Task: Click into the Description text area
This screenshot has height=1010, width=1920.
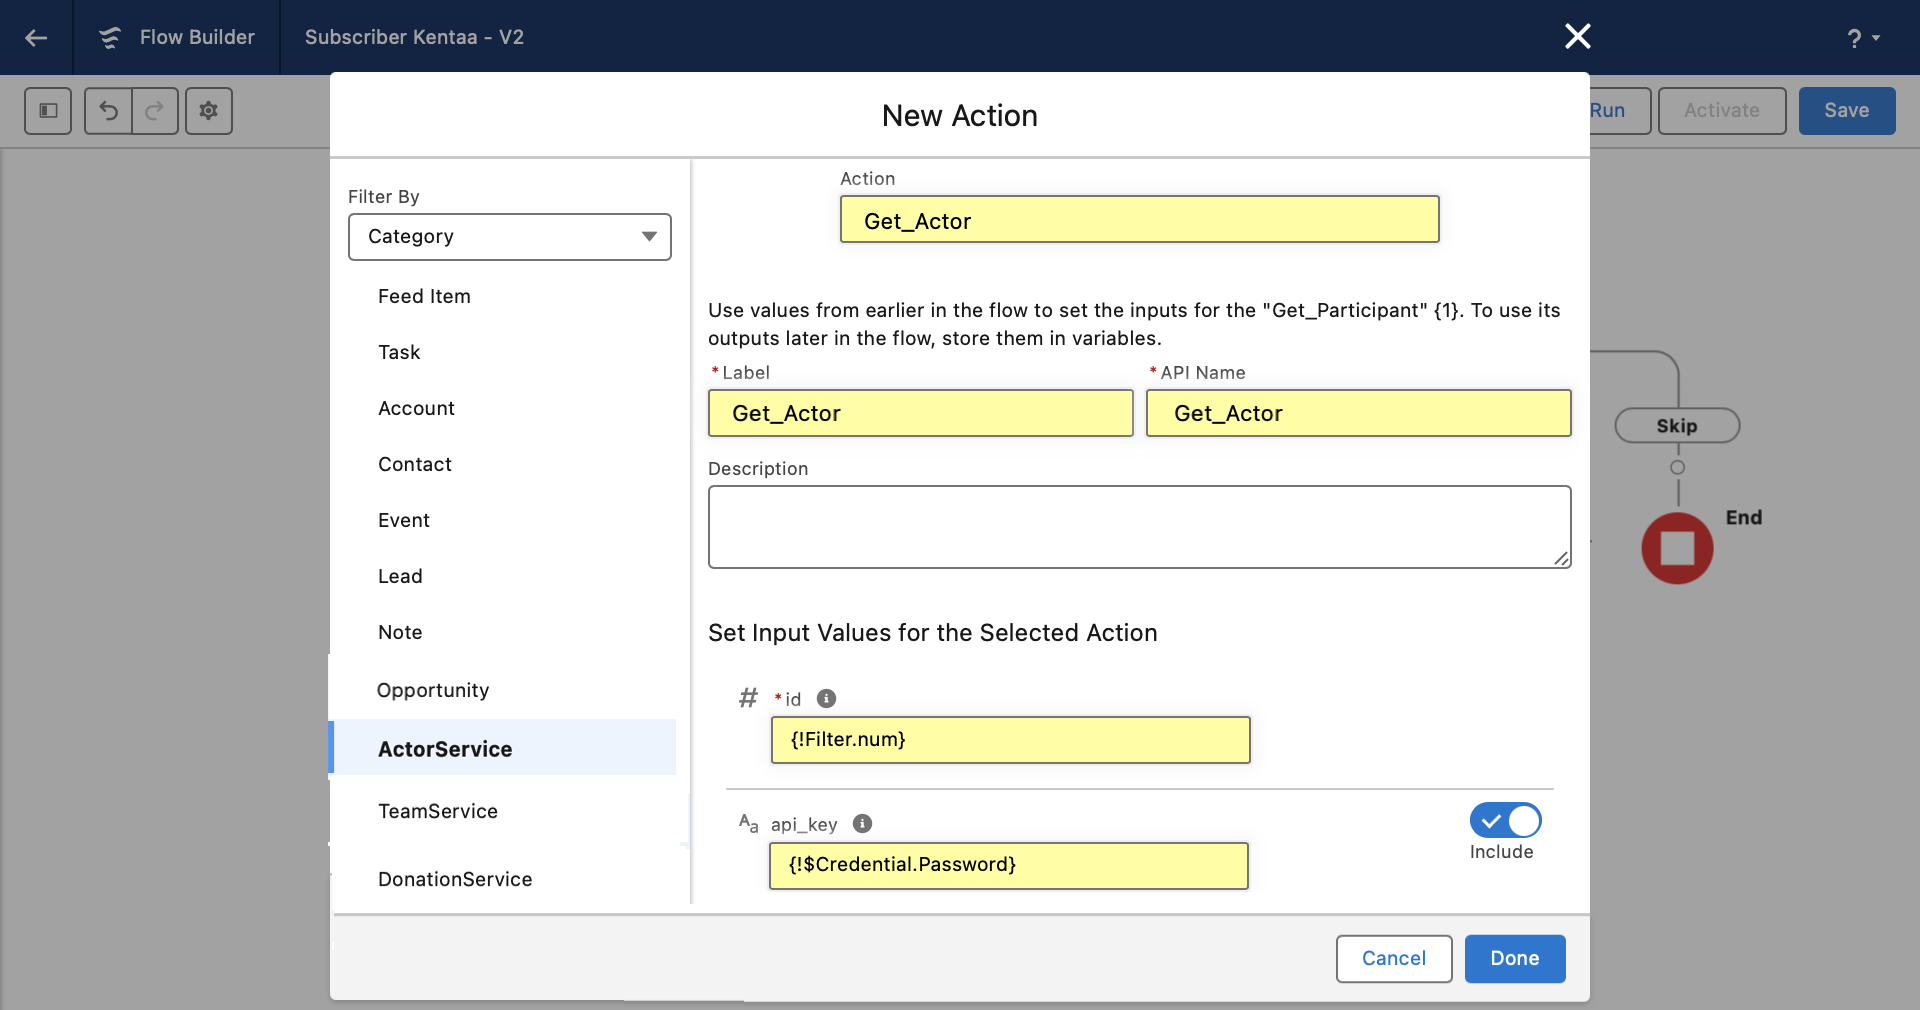Action: click(1139, 527)
